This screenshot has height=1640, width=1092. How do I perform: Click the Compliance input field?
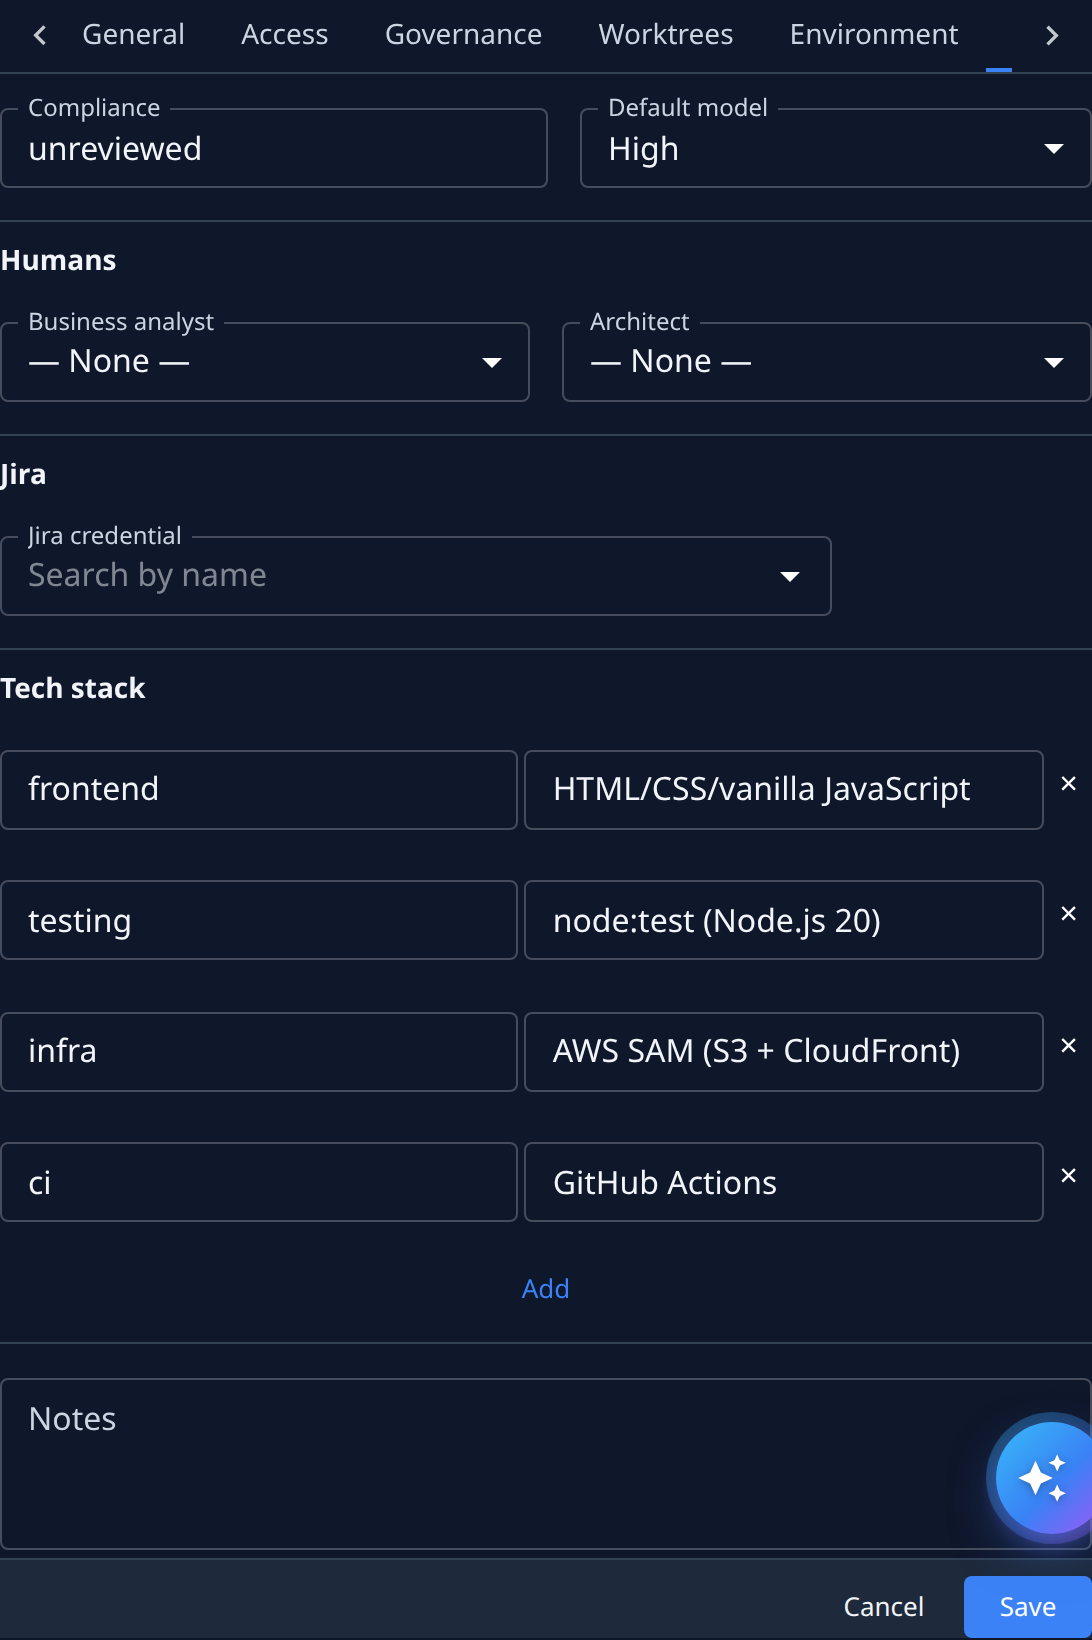point(274,148)
